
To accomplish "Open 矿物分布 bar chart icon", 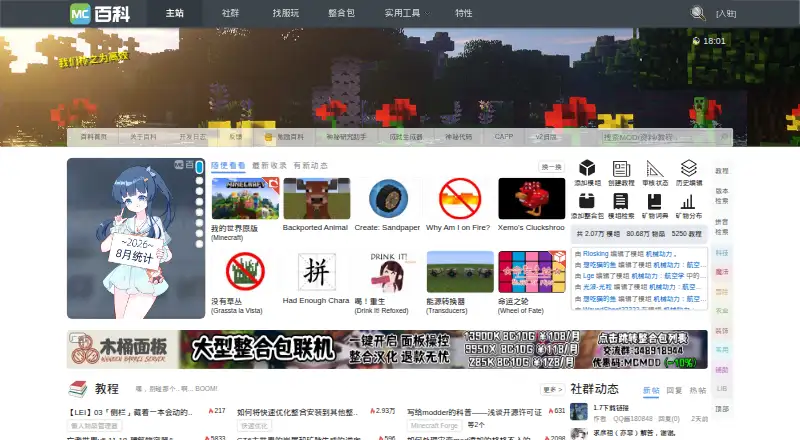I will [x=689, y=201].
